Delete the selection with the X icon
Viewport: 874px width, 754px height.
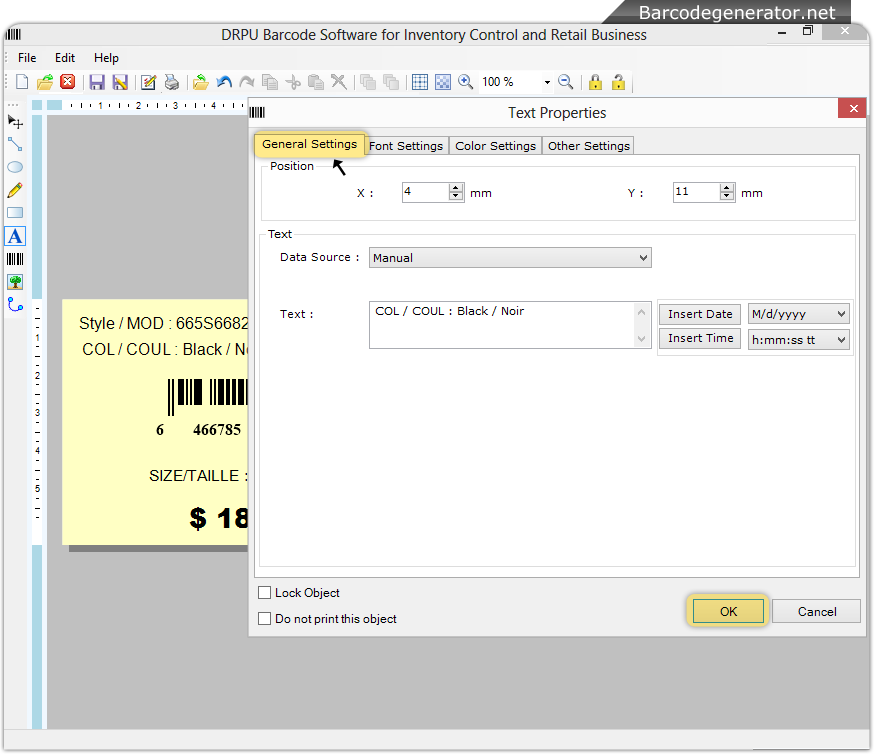(x=338, y=82)
